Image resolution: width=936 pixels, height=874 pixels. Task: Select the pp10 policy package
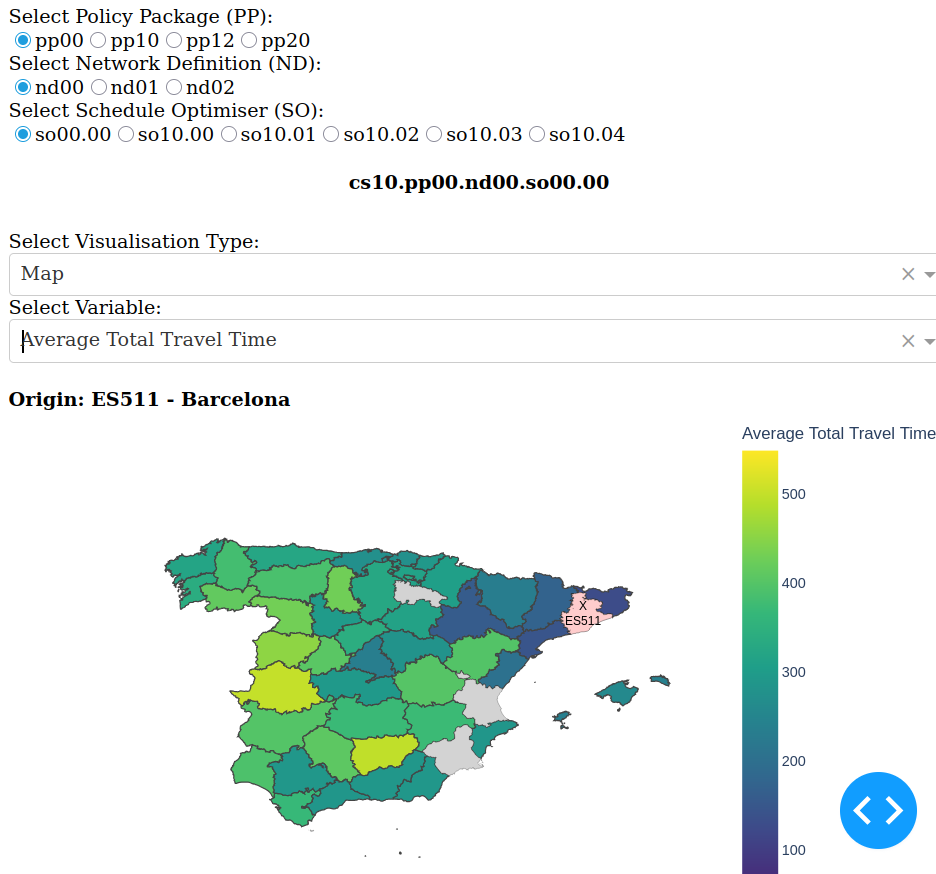[98, 41]
